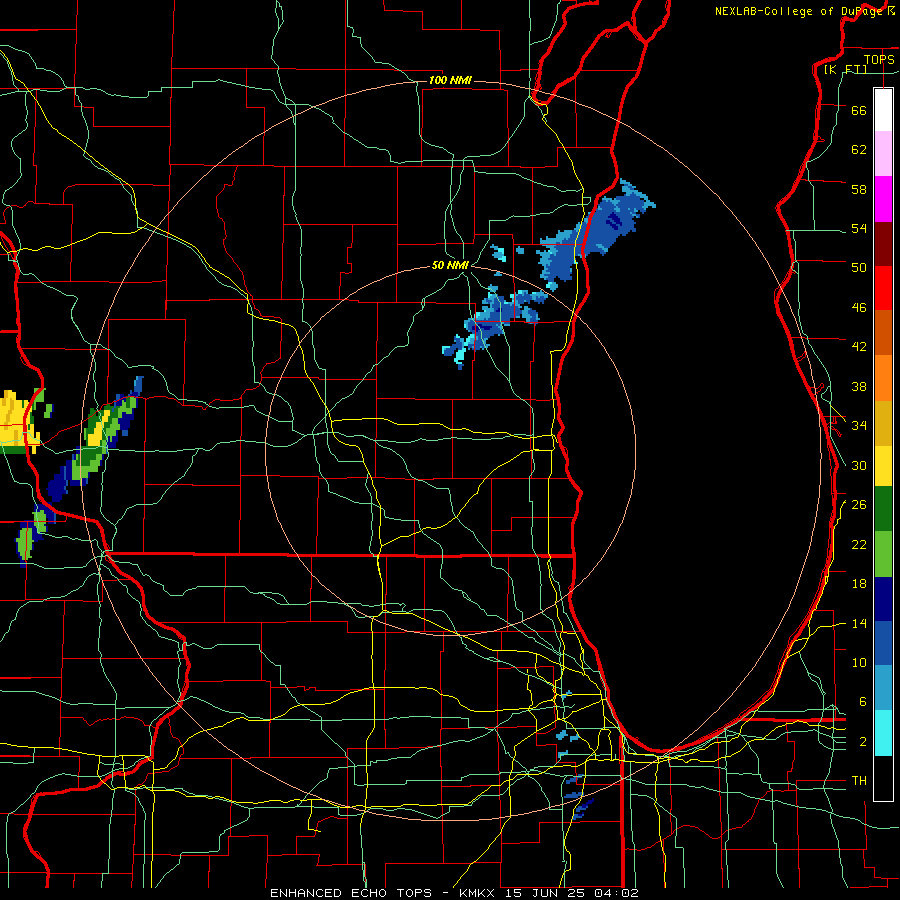Click the 26 legend value
The height and width of the screenshot is (900, 900).
click(x=859, y=505)
